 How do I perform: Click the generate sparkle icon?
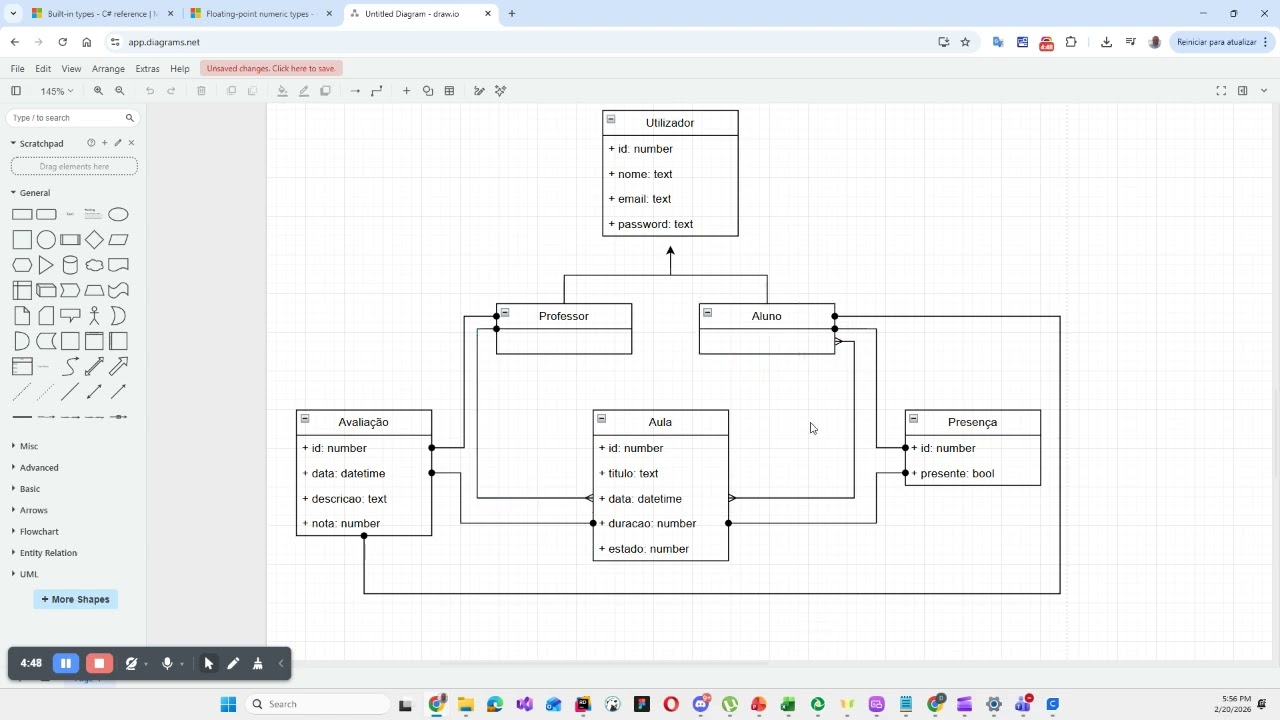501,91
